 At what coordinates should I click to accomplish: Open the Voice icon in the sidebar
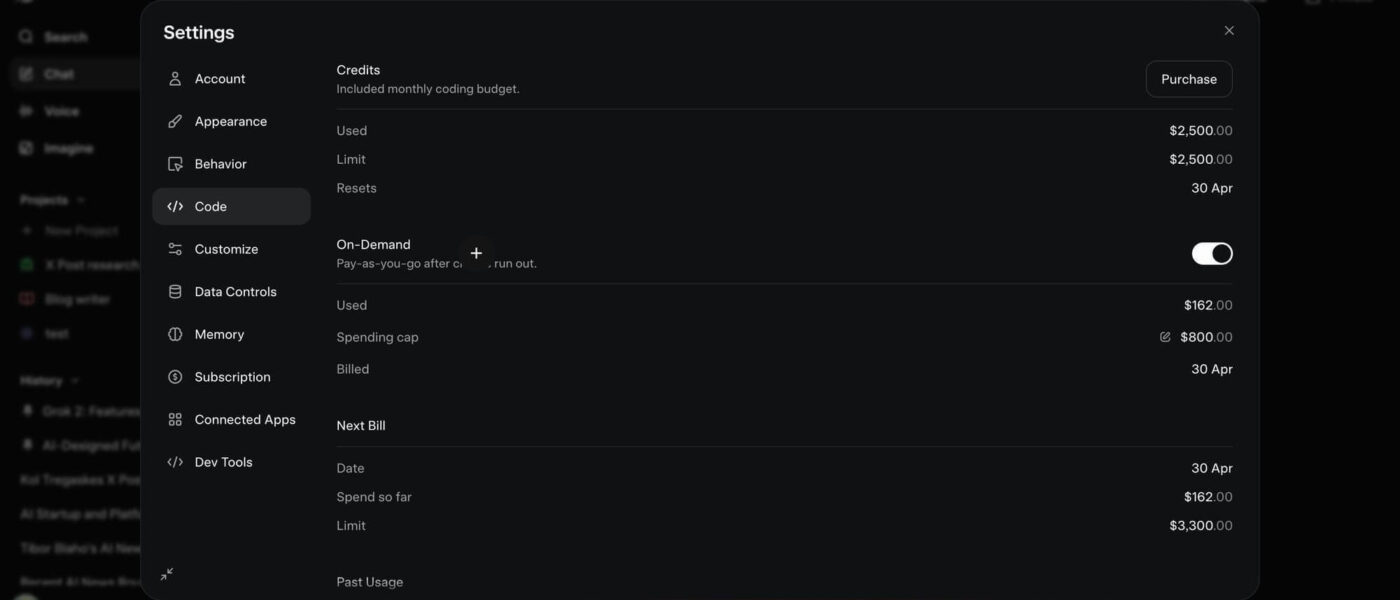click(24, 110)
